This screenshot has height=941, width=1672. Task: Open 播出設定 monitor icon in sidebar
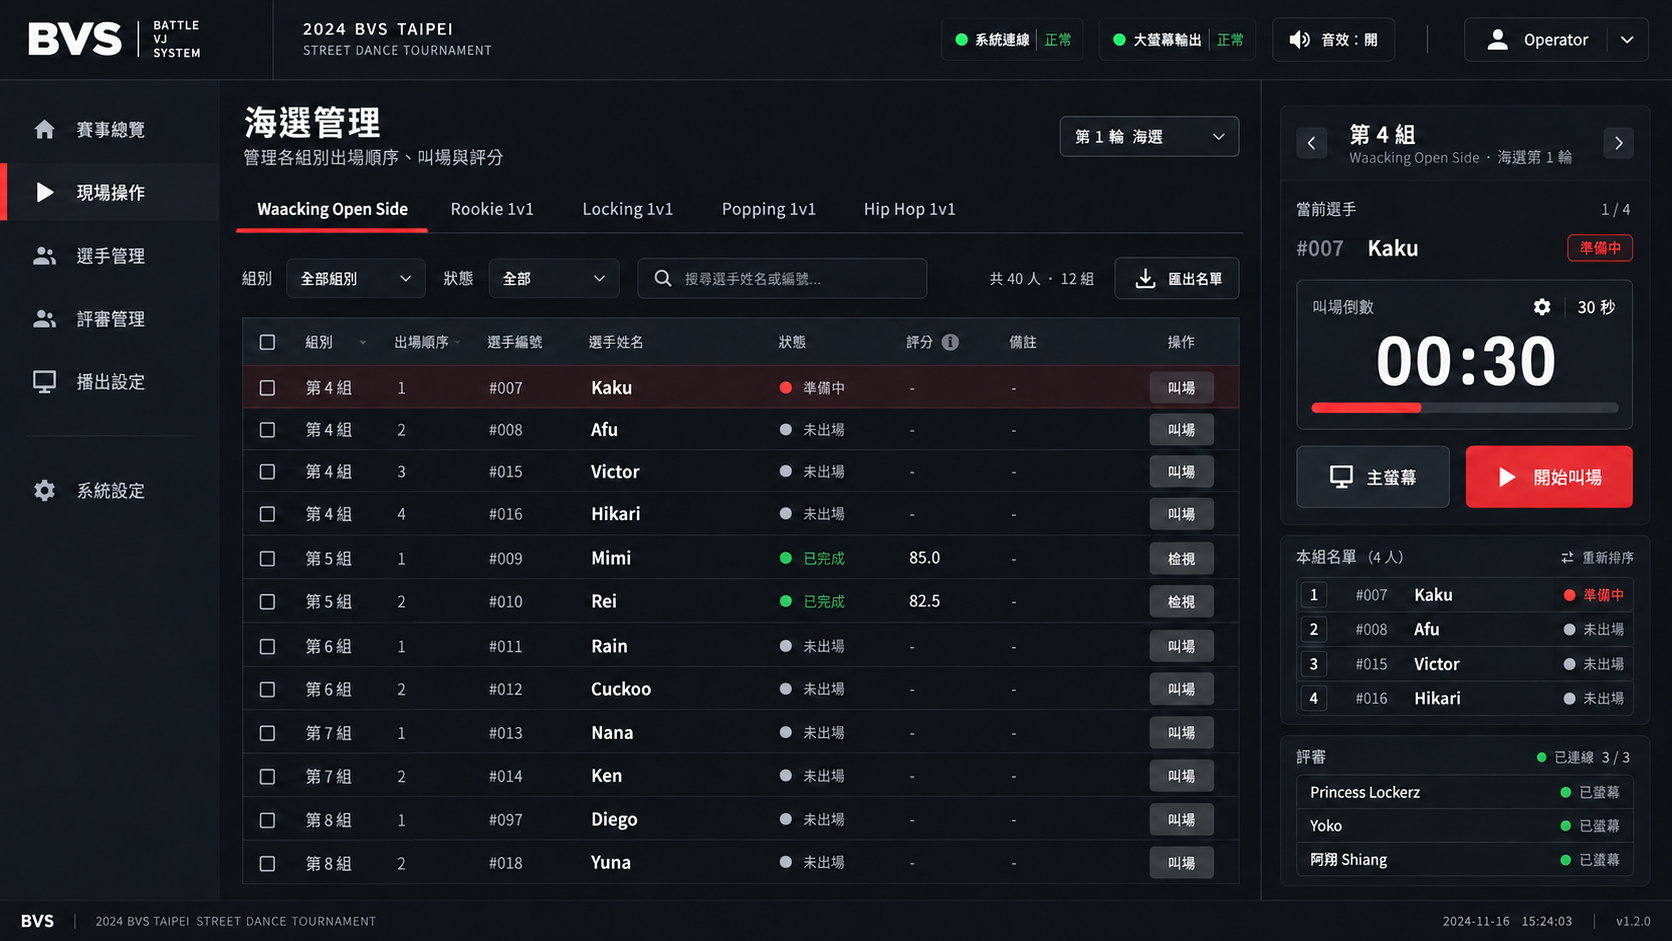tap(44, 382)
